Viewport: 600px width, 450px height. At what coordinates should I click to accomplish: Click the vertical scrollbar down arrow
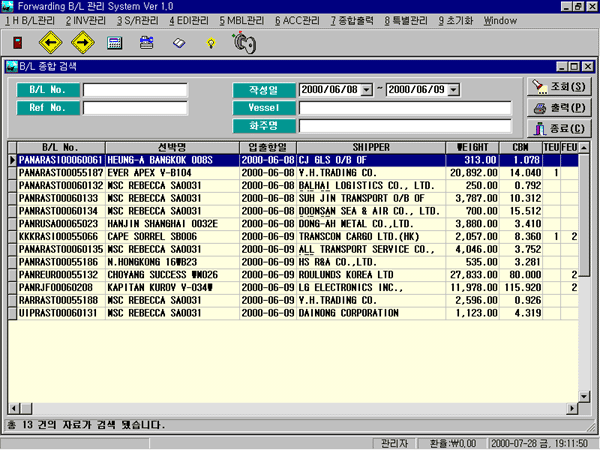pyautogui.click(x=584, y=396)
